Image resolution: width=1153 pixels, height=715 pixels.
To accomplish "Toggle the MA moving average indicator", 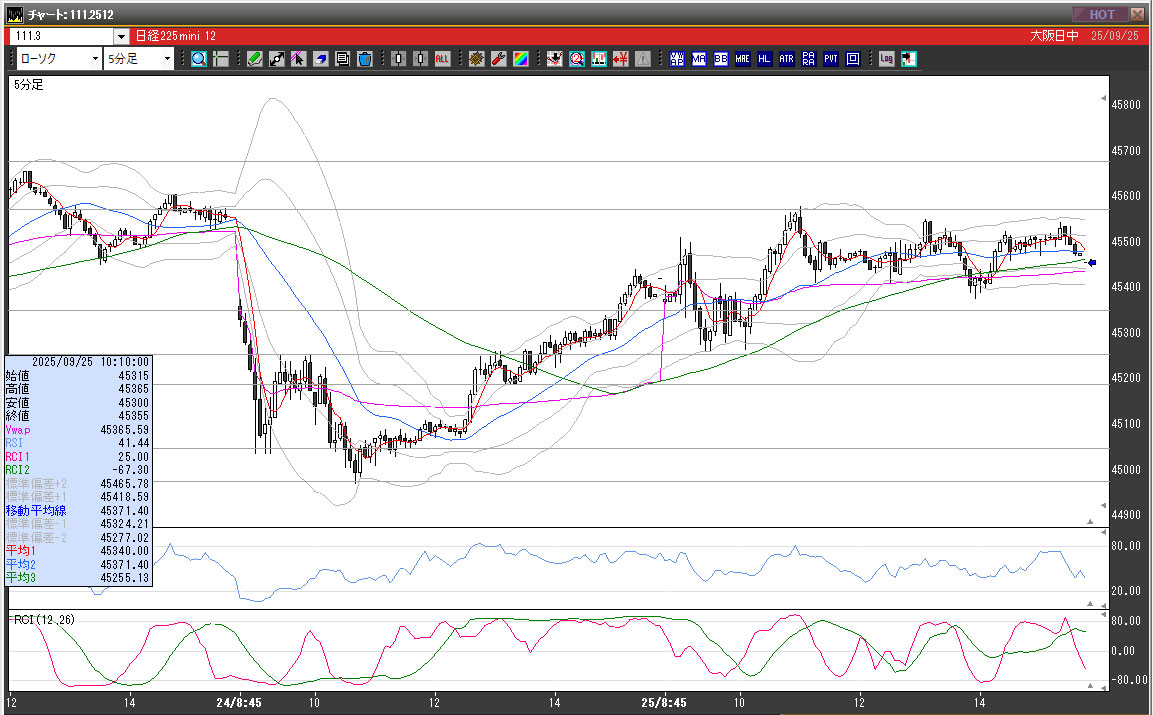I will [x=698, y=59].
